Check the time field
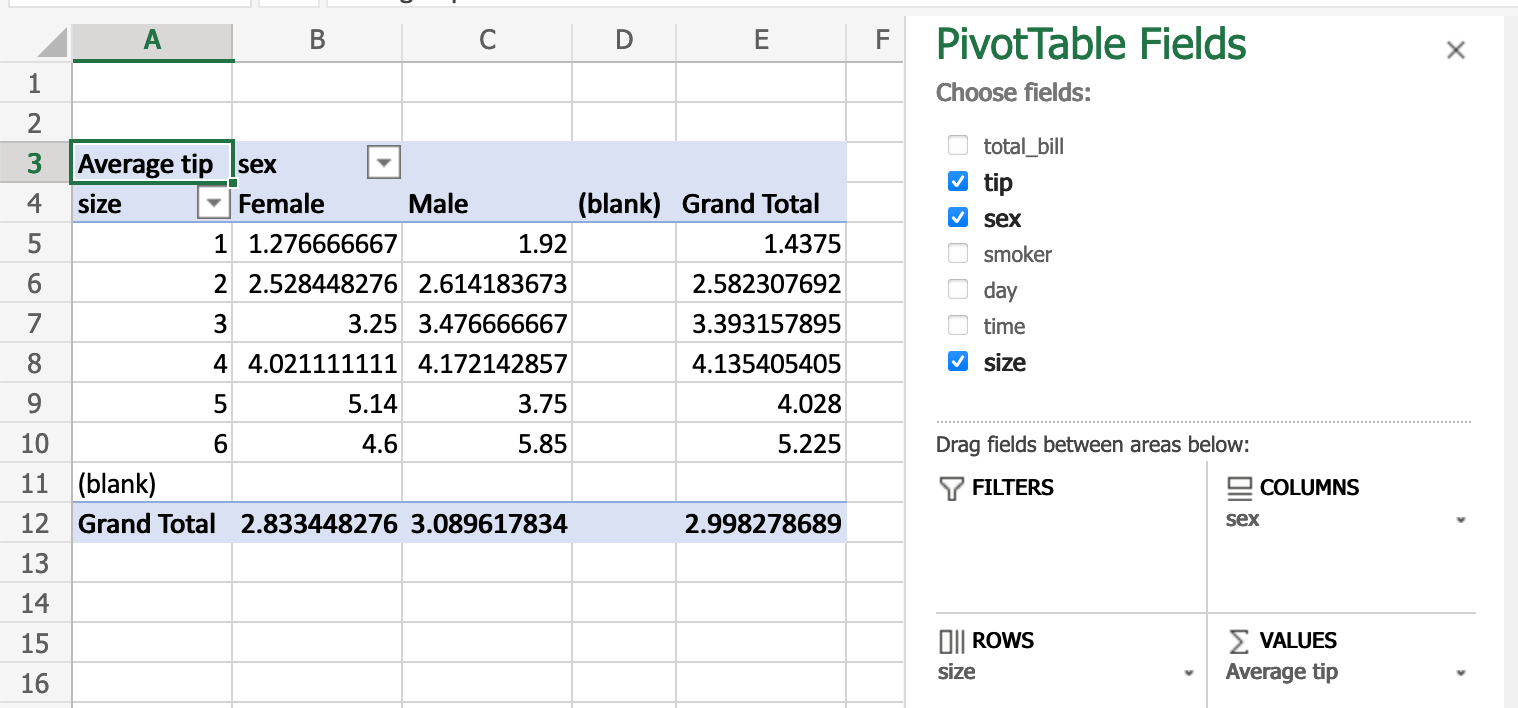The height and width of the screenshot is (708, 1518). click(957, 326)
